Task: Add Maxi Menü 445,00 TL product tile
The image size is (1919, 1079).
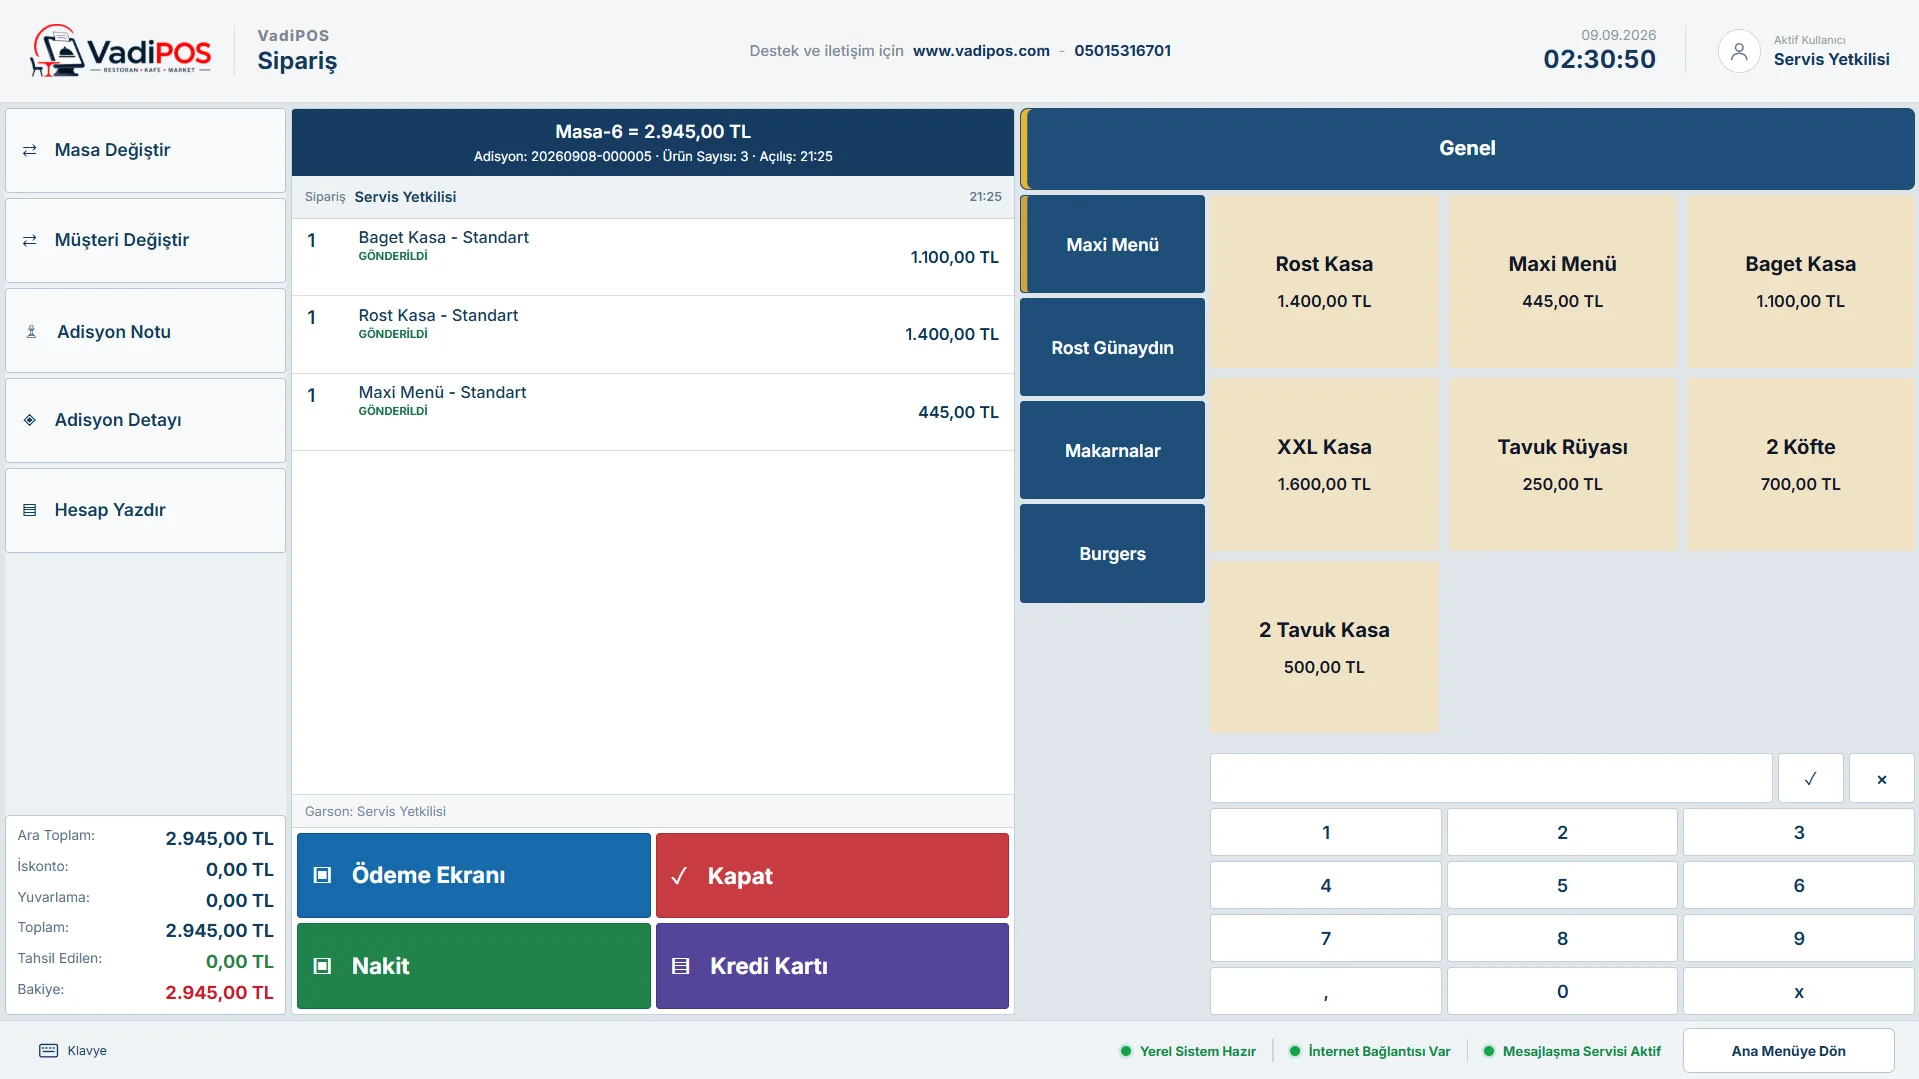Action: 1562,281
